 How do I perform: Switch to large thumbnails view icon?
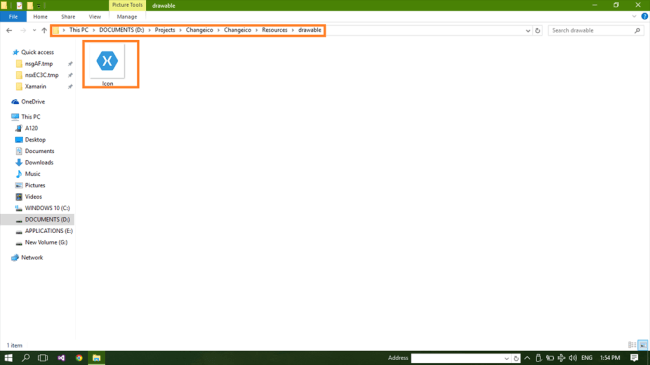point(643,345)
